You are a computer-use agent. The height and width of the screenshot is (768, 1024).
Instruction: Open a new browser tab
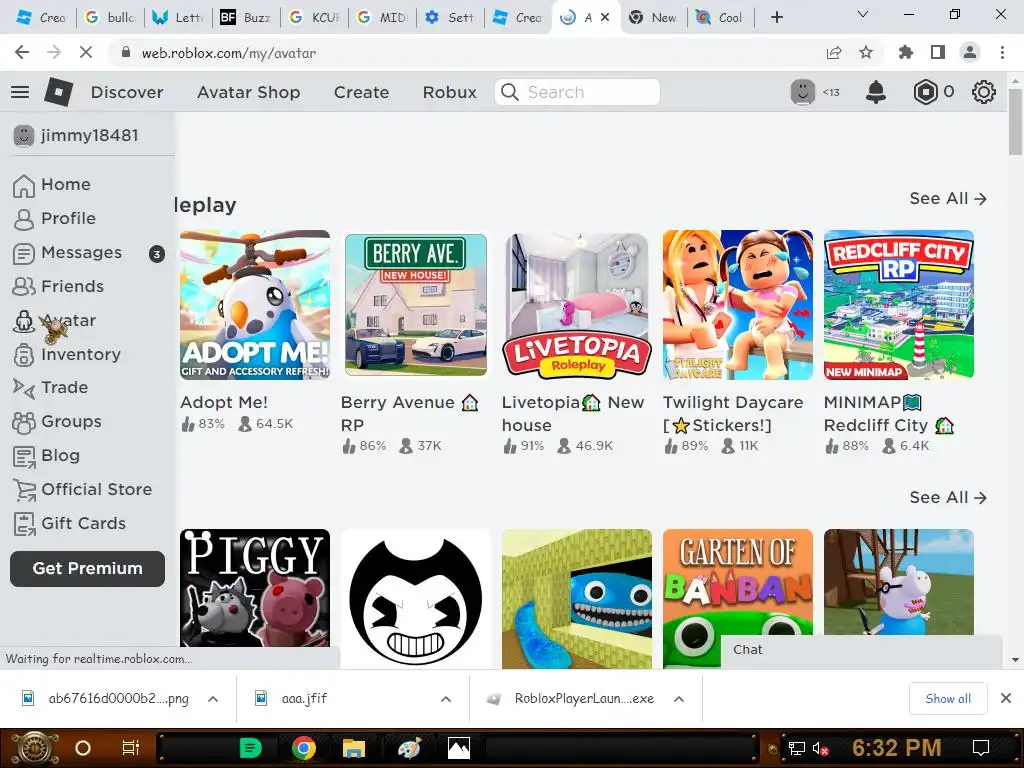coord(776,18)
